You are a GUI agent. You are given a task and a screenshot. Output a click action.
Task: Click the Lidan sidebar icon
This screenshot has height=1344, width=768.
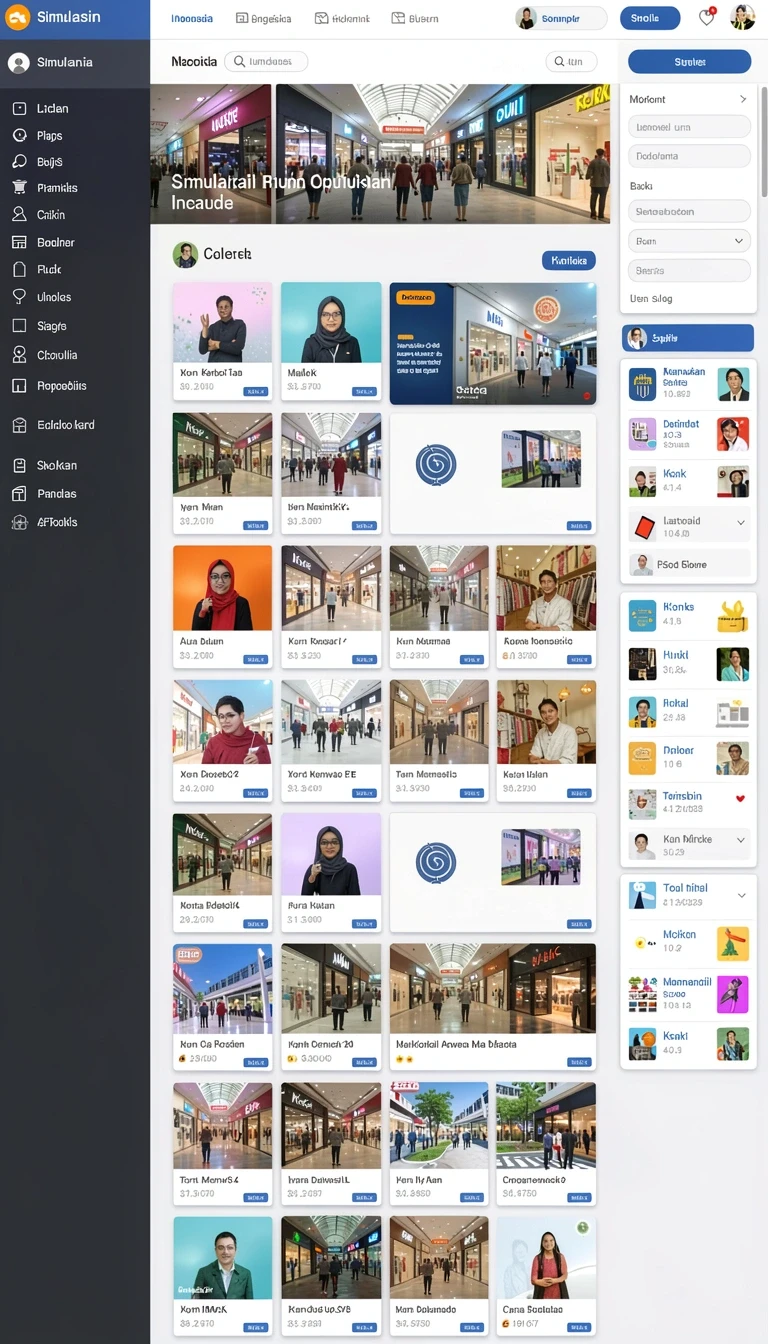tap(18, 108)
